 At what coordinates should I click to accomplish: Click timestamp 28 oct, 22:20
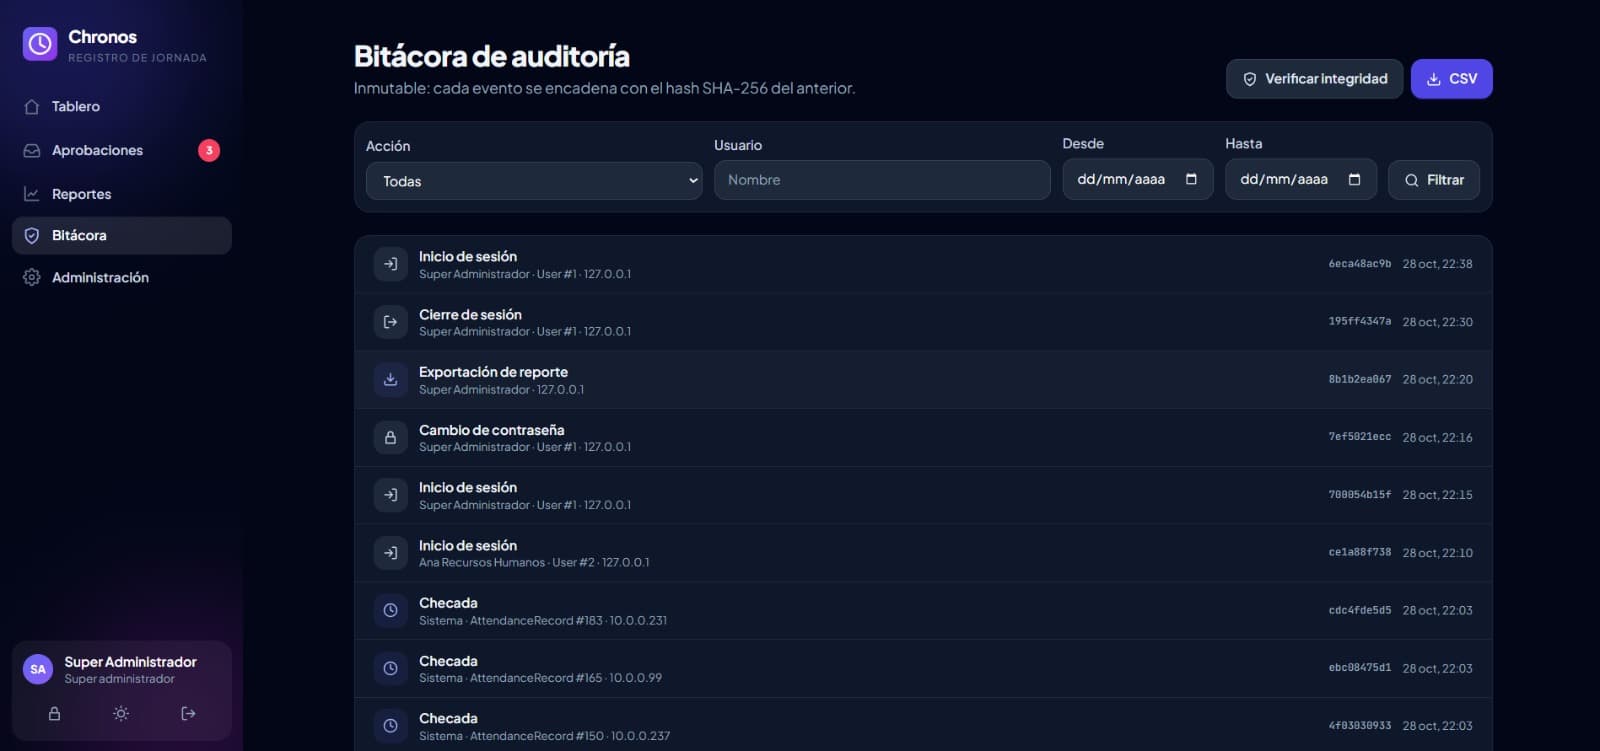click(1437, 380)
